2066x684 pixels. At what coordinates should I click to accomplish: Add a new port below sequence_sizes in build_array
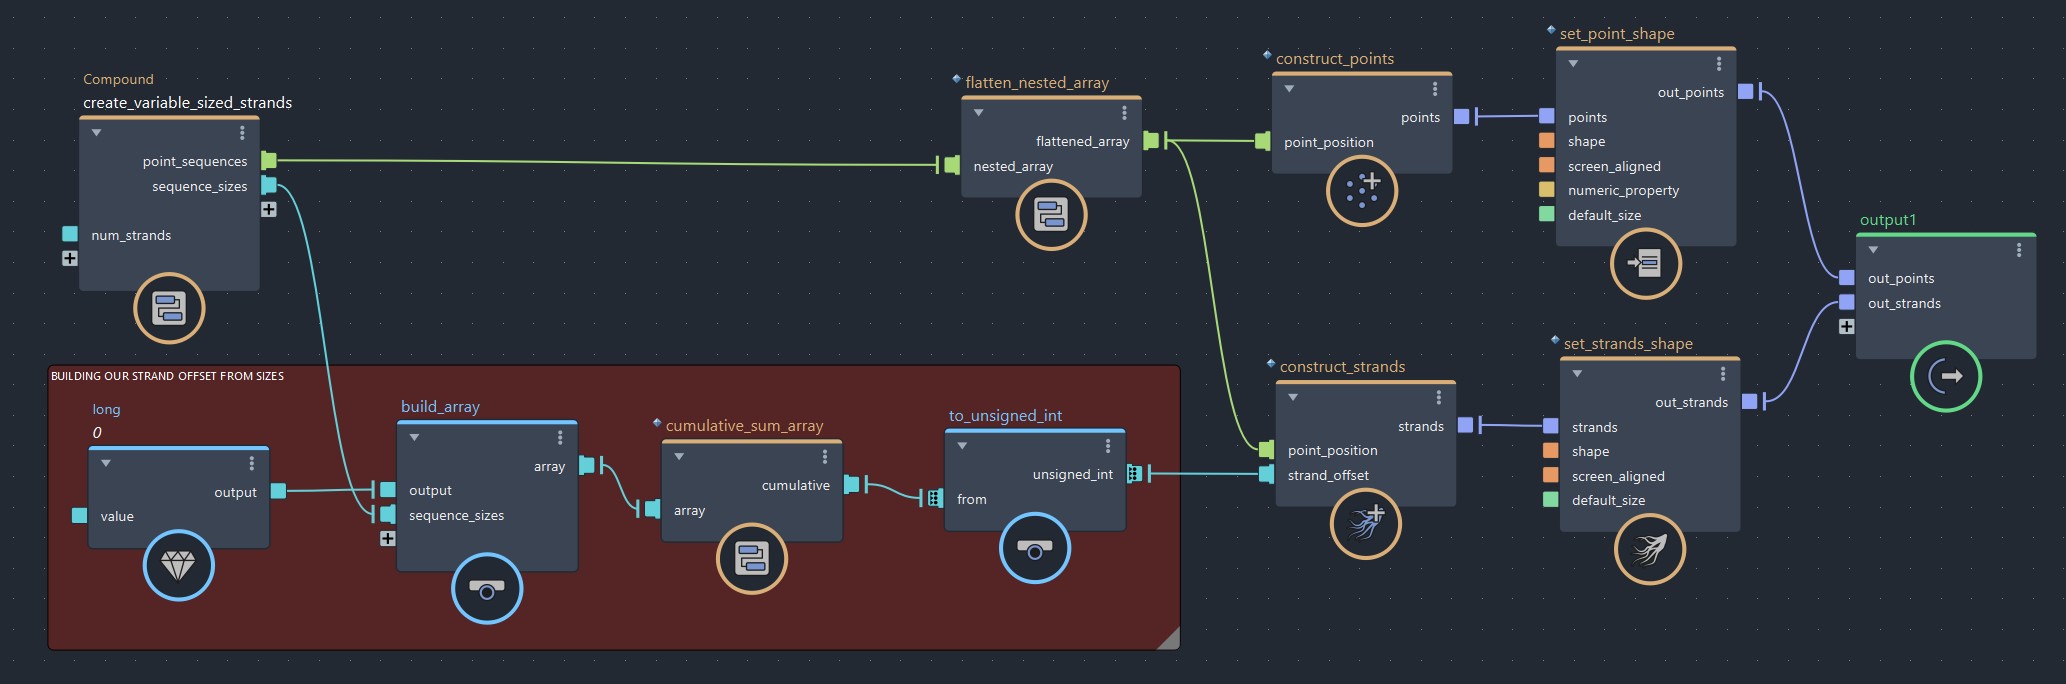388,539
